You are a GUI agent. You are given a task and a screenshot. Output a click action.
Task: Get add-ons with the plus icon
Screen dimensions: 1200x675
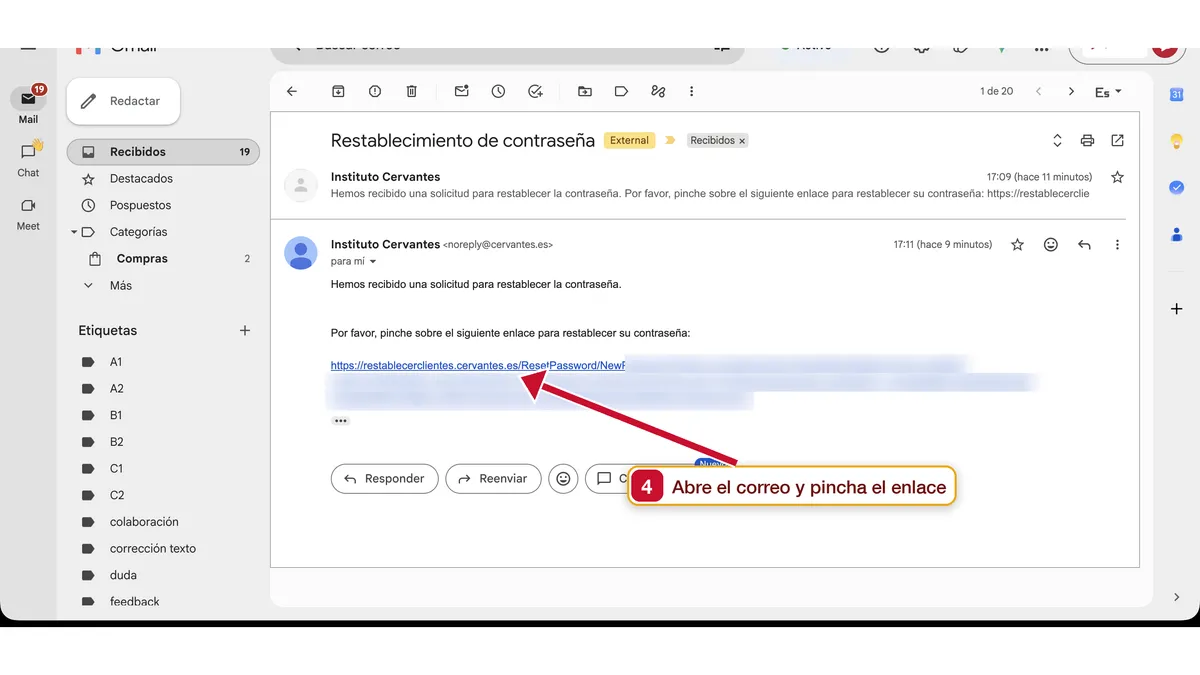(x=1177, y=309)
